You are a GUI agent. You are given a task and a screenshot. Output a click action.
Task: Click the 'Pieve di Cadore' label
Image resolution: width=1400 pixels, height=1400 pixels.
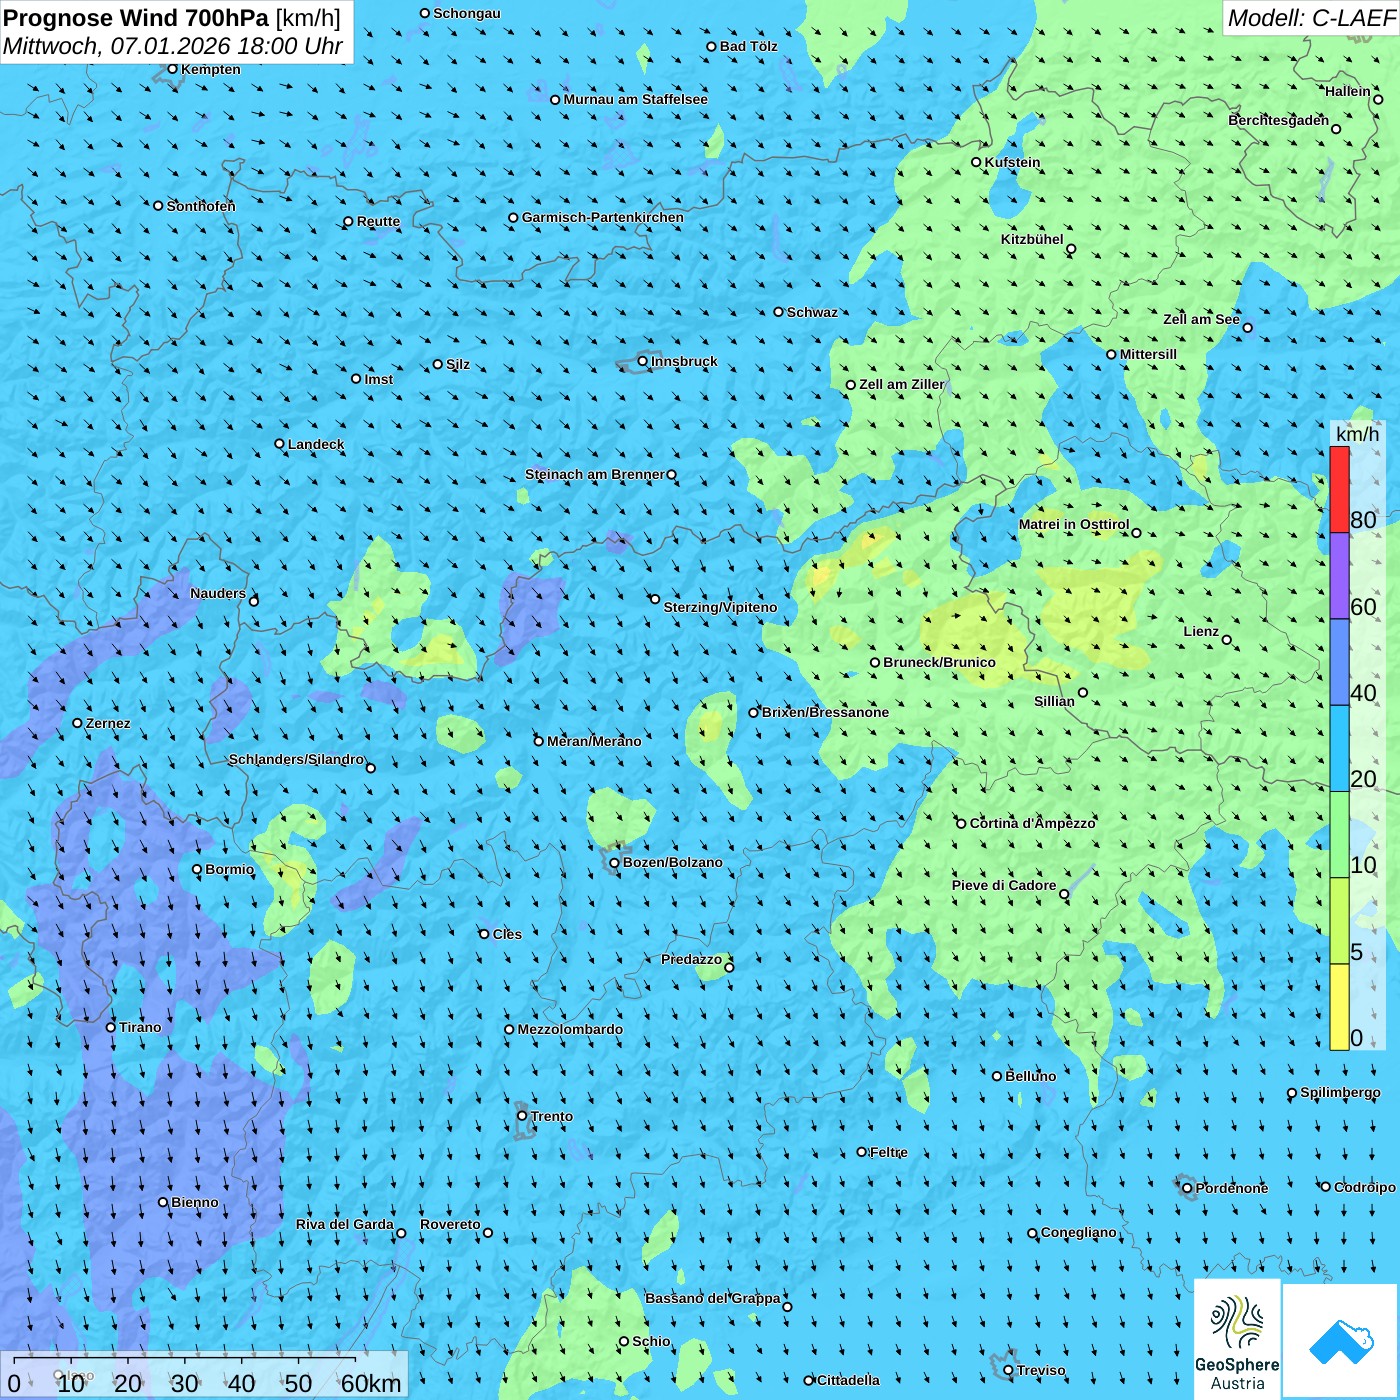coord(1004,885)
